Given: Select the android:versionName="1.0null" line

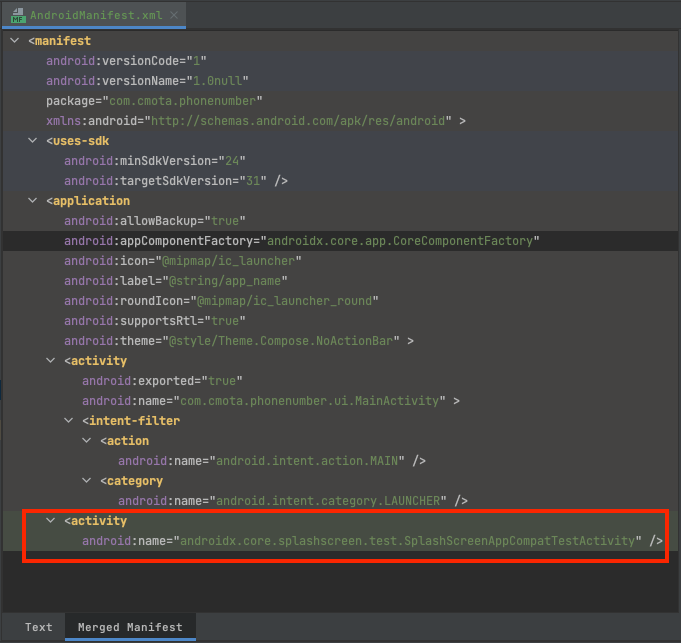Looking at the screenshot, I should (x=147, y=81).
